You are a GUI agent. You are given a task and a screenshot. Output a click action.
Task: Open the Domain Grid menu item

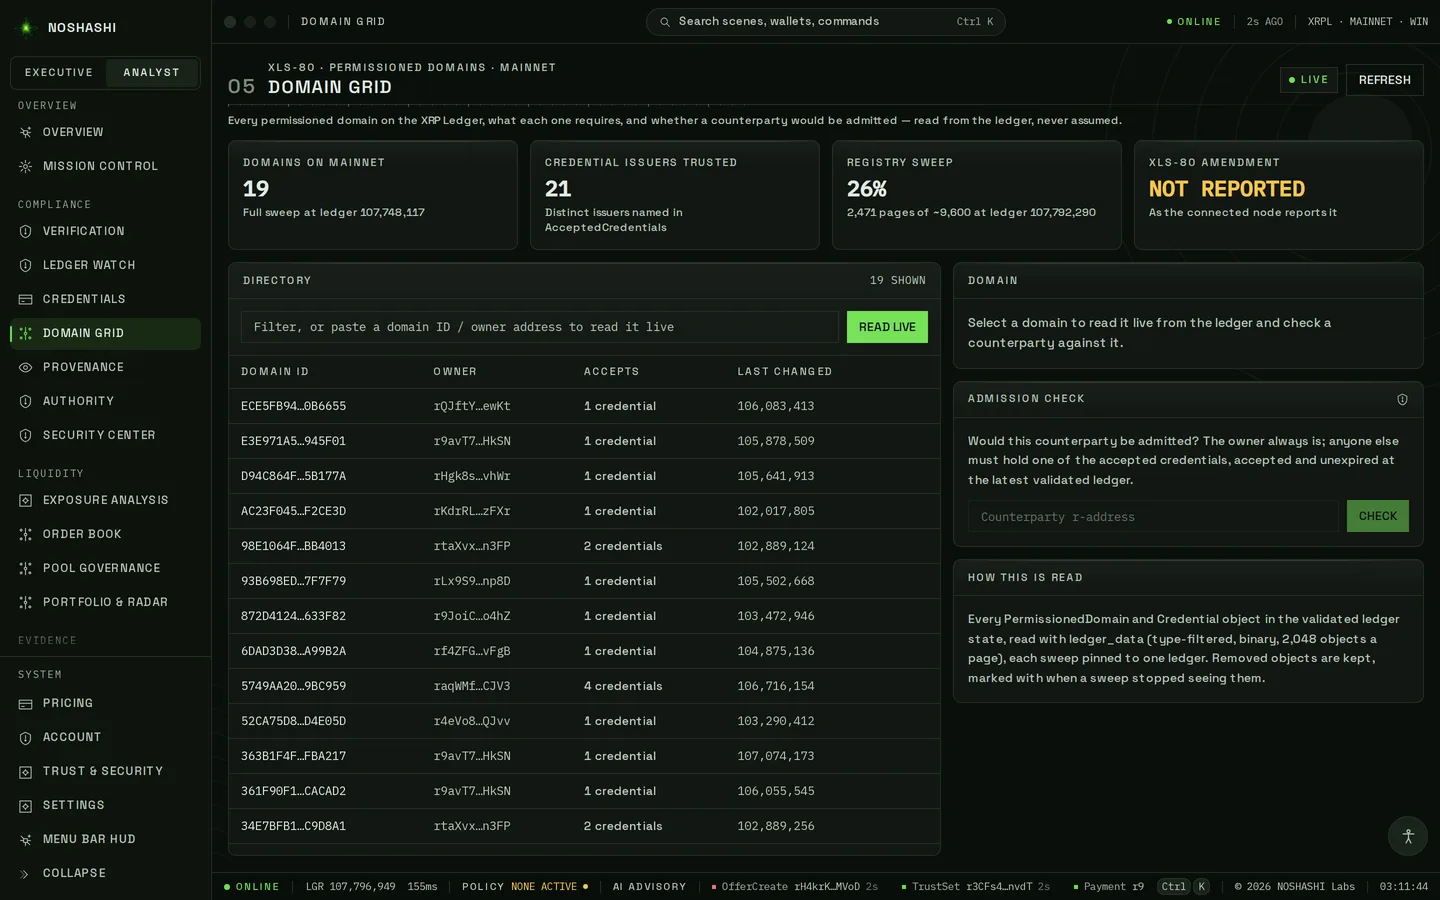pos(106,333)
